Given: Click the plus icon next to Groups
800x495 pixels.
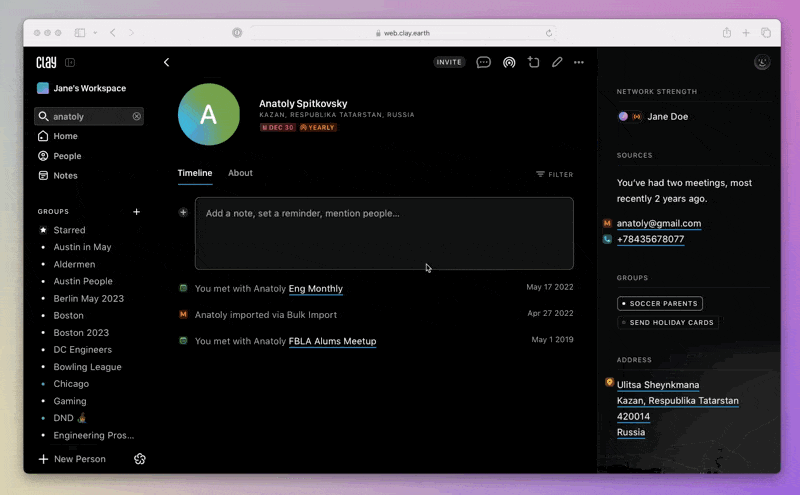Looking at the screenshot, I should pyautogui.click(x=137, y=212).
